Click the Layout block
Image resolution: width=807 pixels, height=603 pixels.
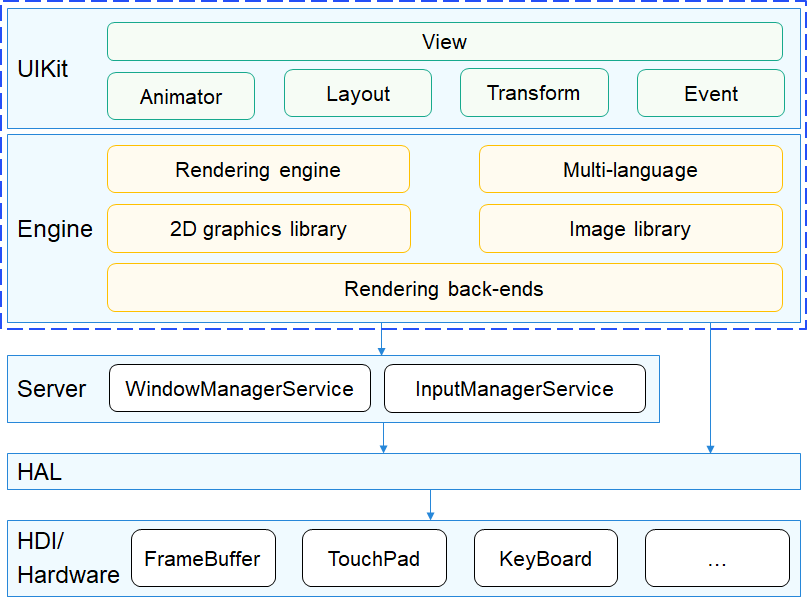click(x=358, y=94)
